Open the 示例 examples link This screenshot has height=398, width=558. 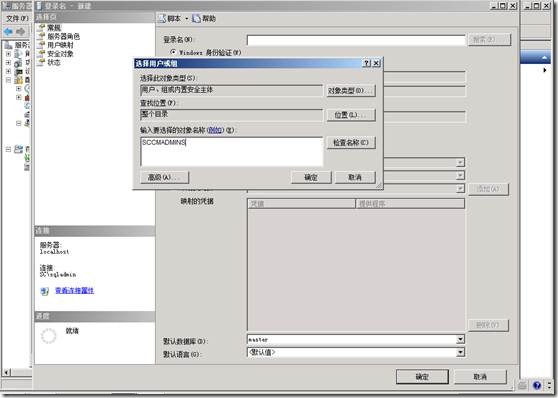pyautogui.click(x=216, y=130)
